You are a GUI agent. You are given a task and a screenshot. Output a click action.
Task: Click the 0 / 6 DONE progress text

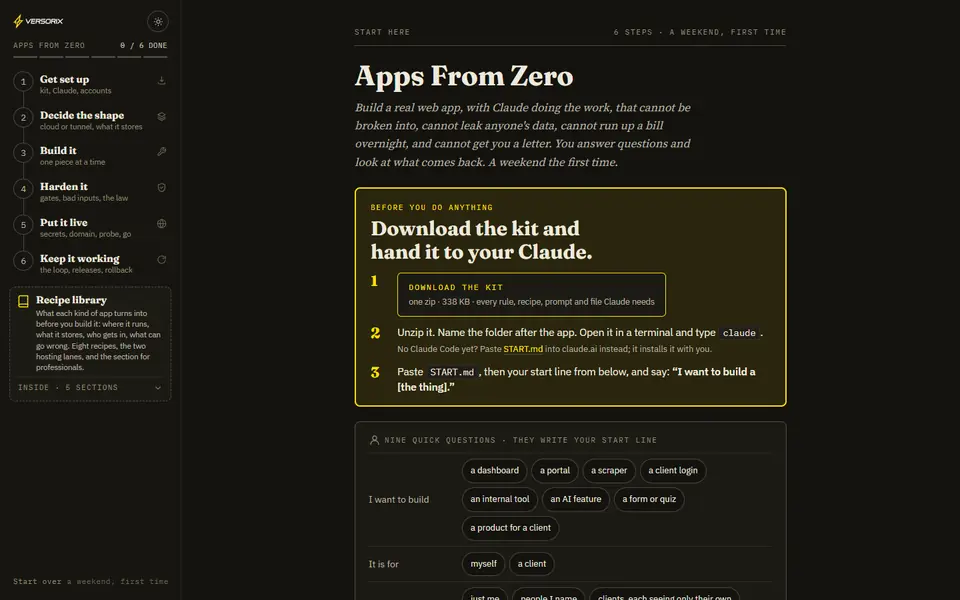tap(143, 45)
